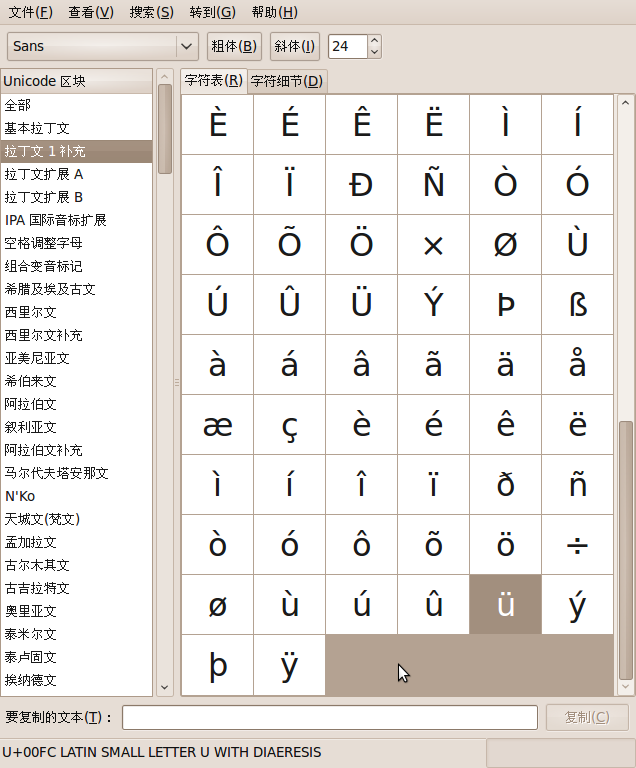Image resolution: width=636 pixels, height=768 pixels.
Task: Select 希伯来文 block
Action: click(76, 382)
